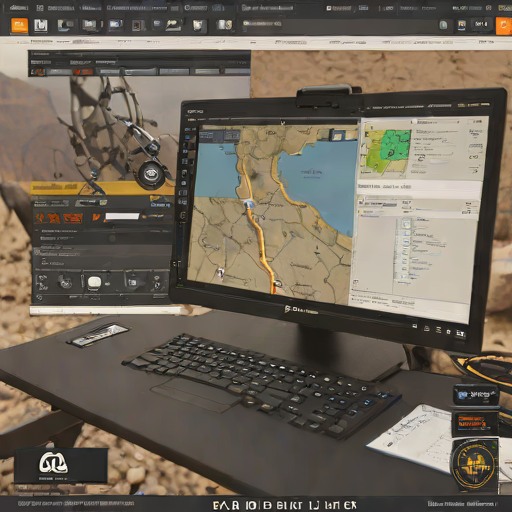Viewport: 512px width, 512px height.
Task: Click the orange icon at the left end of the top toolbar
Action: click(20, 25)
